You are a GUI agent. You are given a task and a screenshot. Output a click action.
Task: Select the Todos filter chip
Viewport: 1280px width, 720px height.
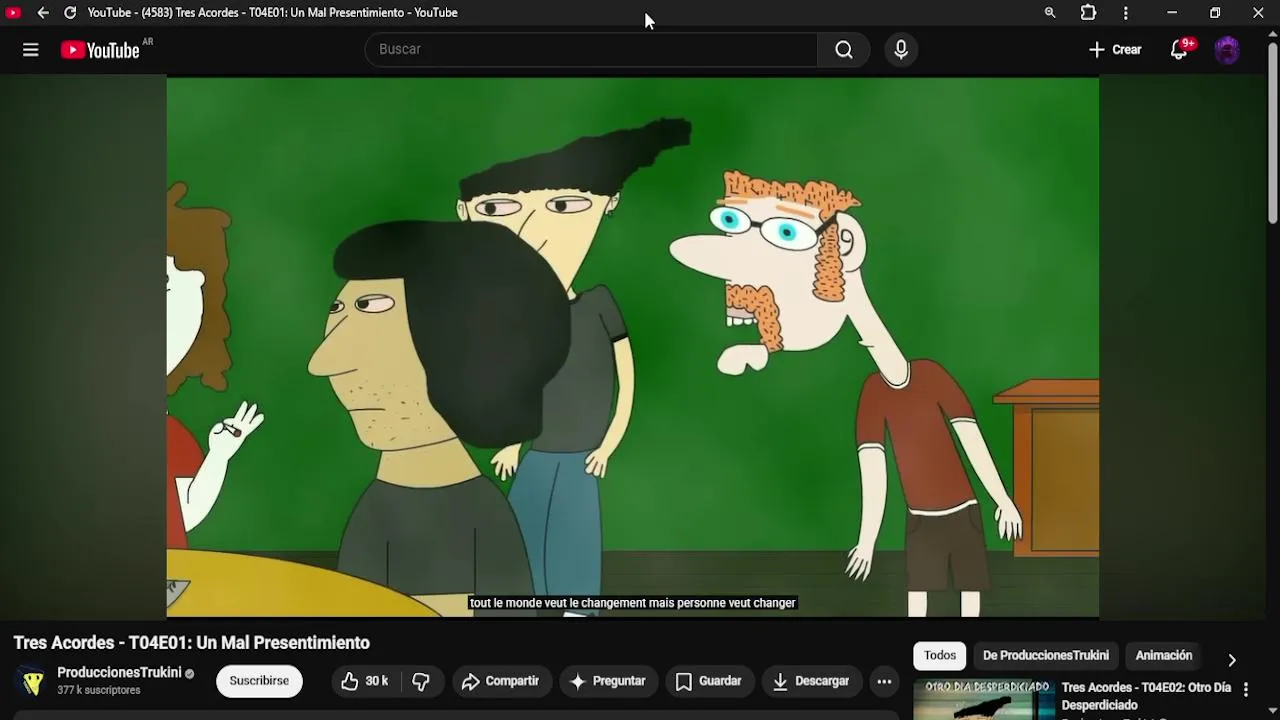[x=940, y=656]
